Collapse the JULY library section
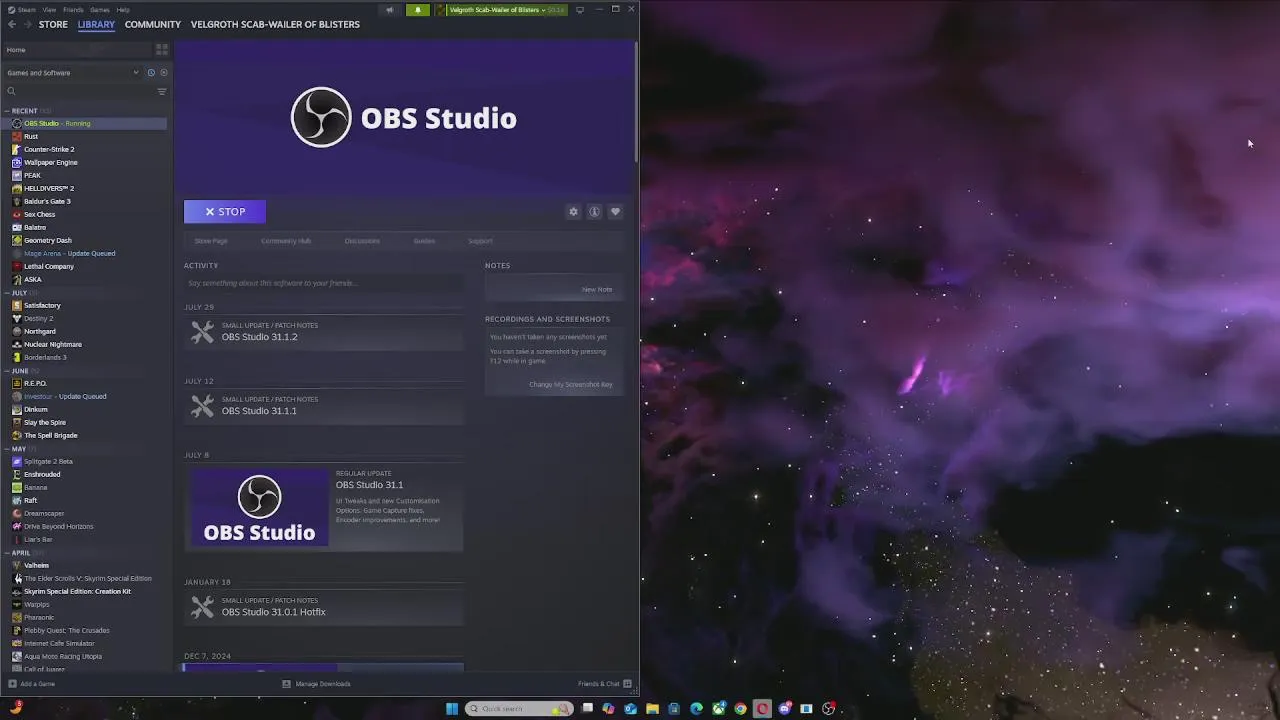The image size is (1280, 720). point(6,293)
